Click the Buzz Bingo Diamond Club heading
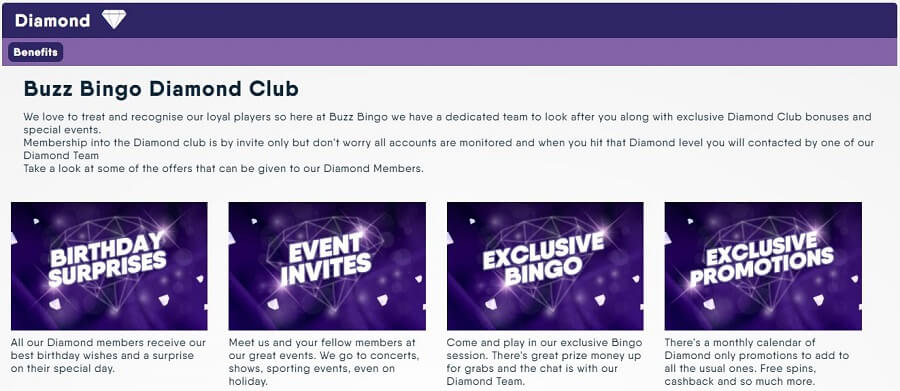The image size is (900, 391). [x=161, y=89]
